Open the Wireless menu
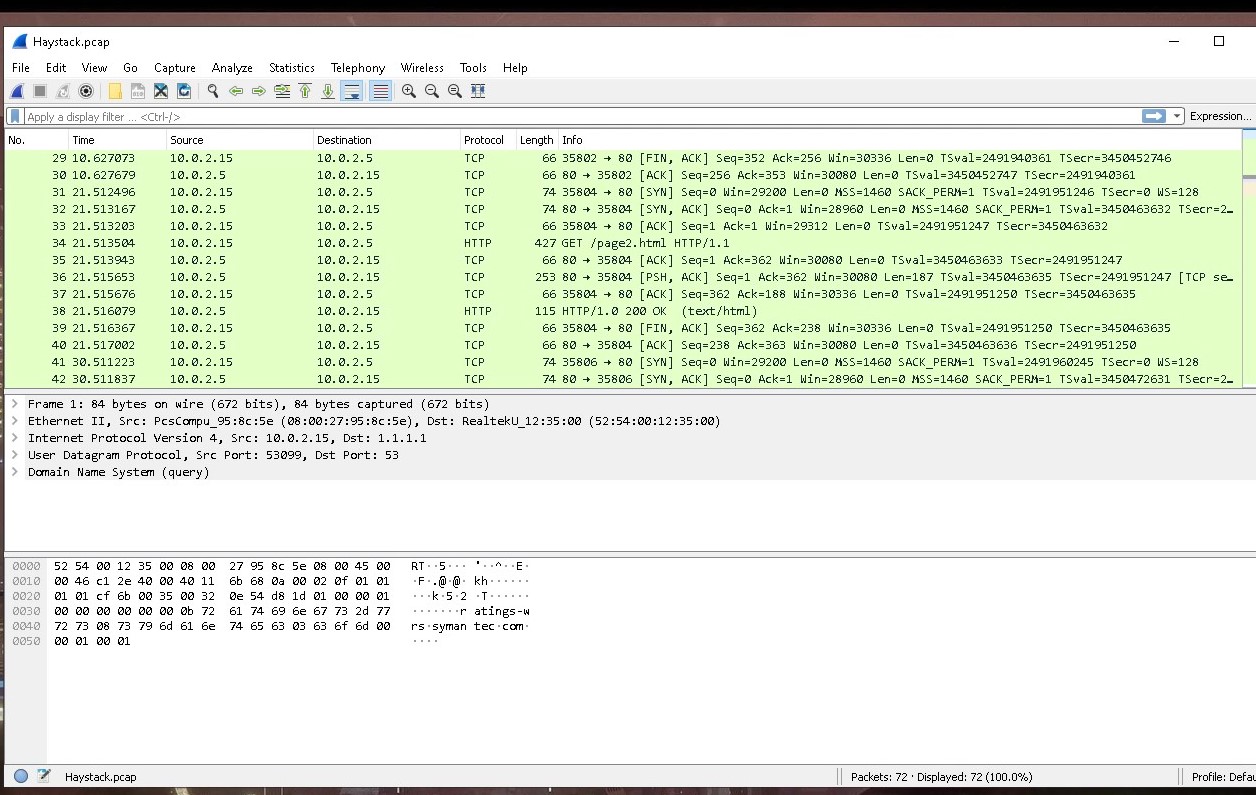The image size is (1256, 795). click(x=422, y=68)
